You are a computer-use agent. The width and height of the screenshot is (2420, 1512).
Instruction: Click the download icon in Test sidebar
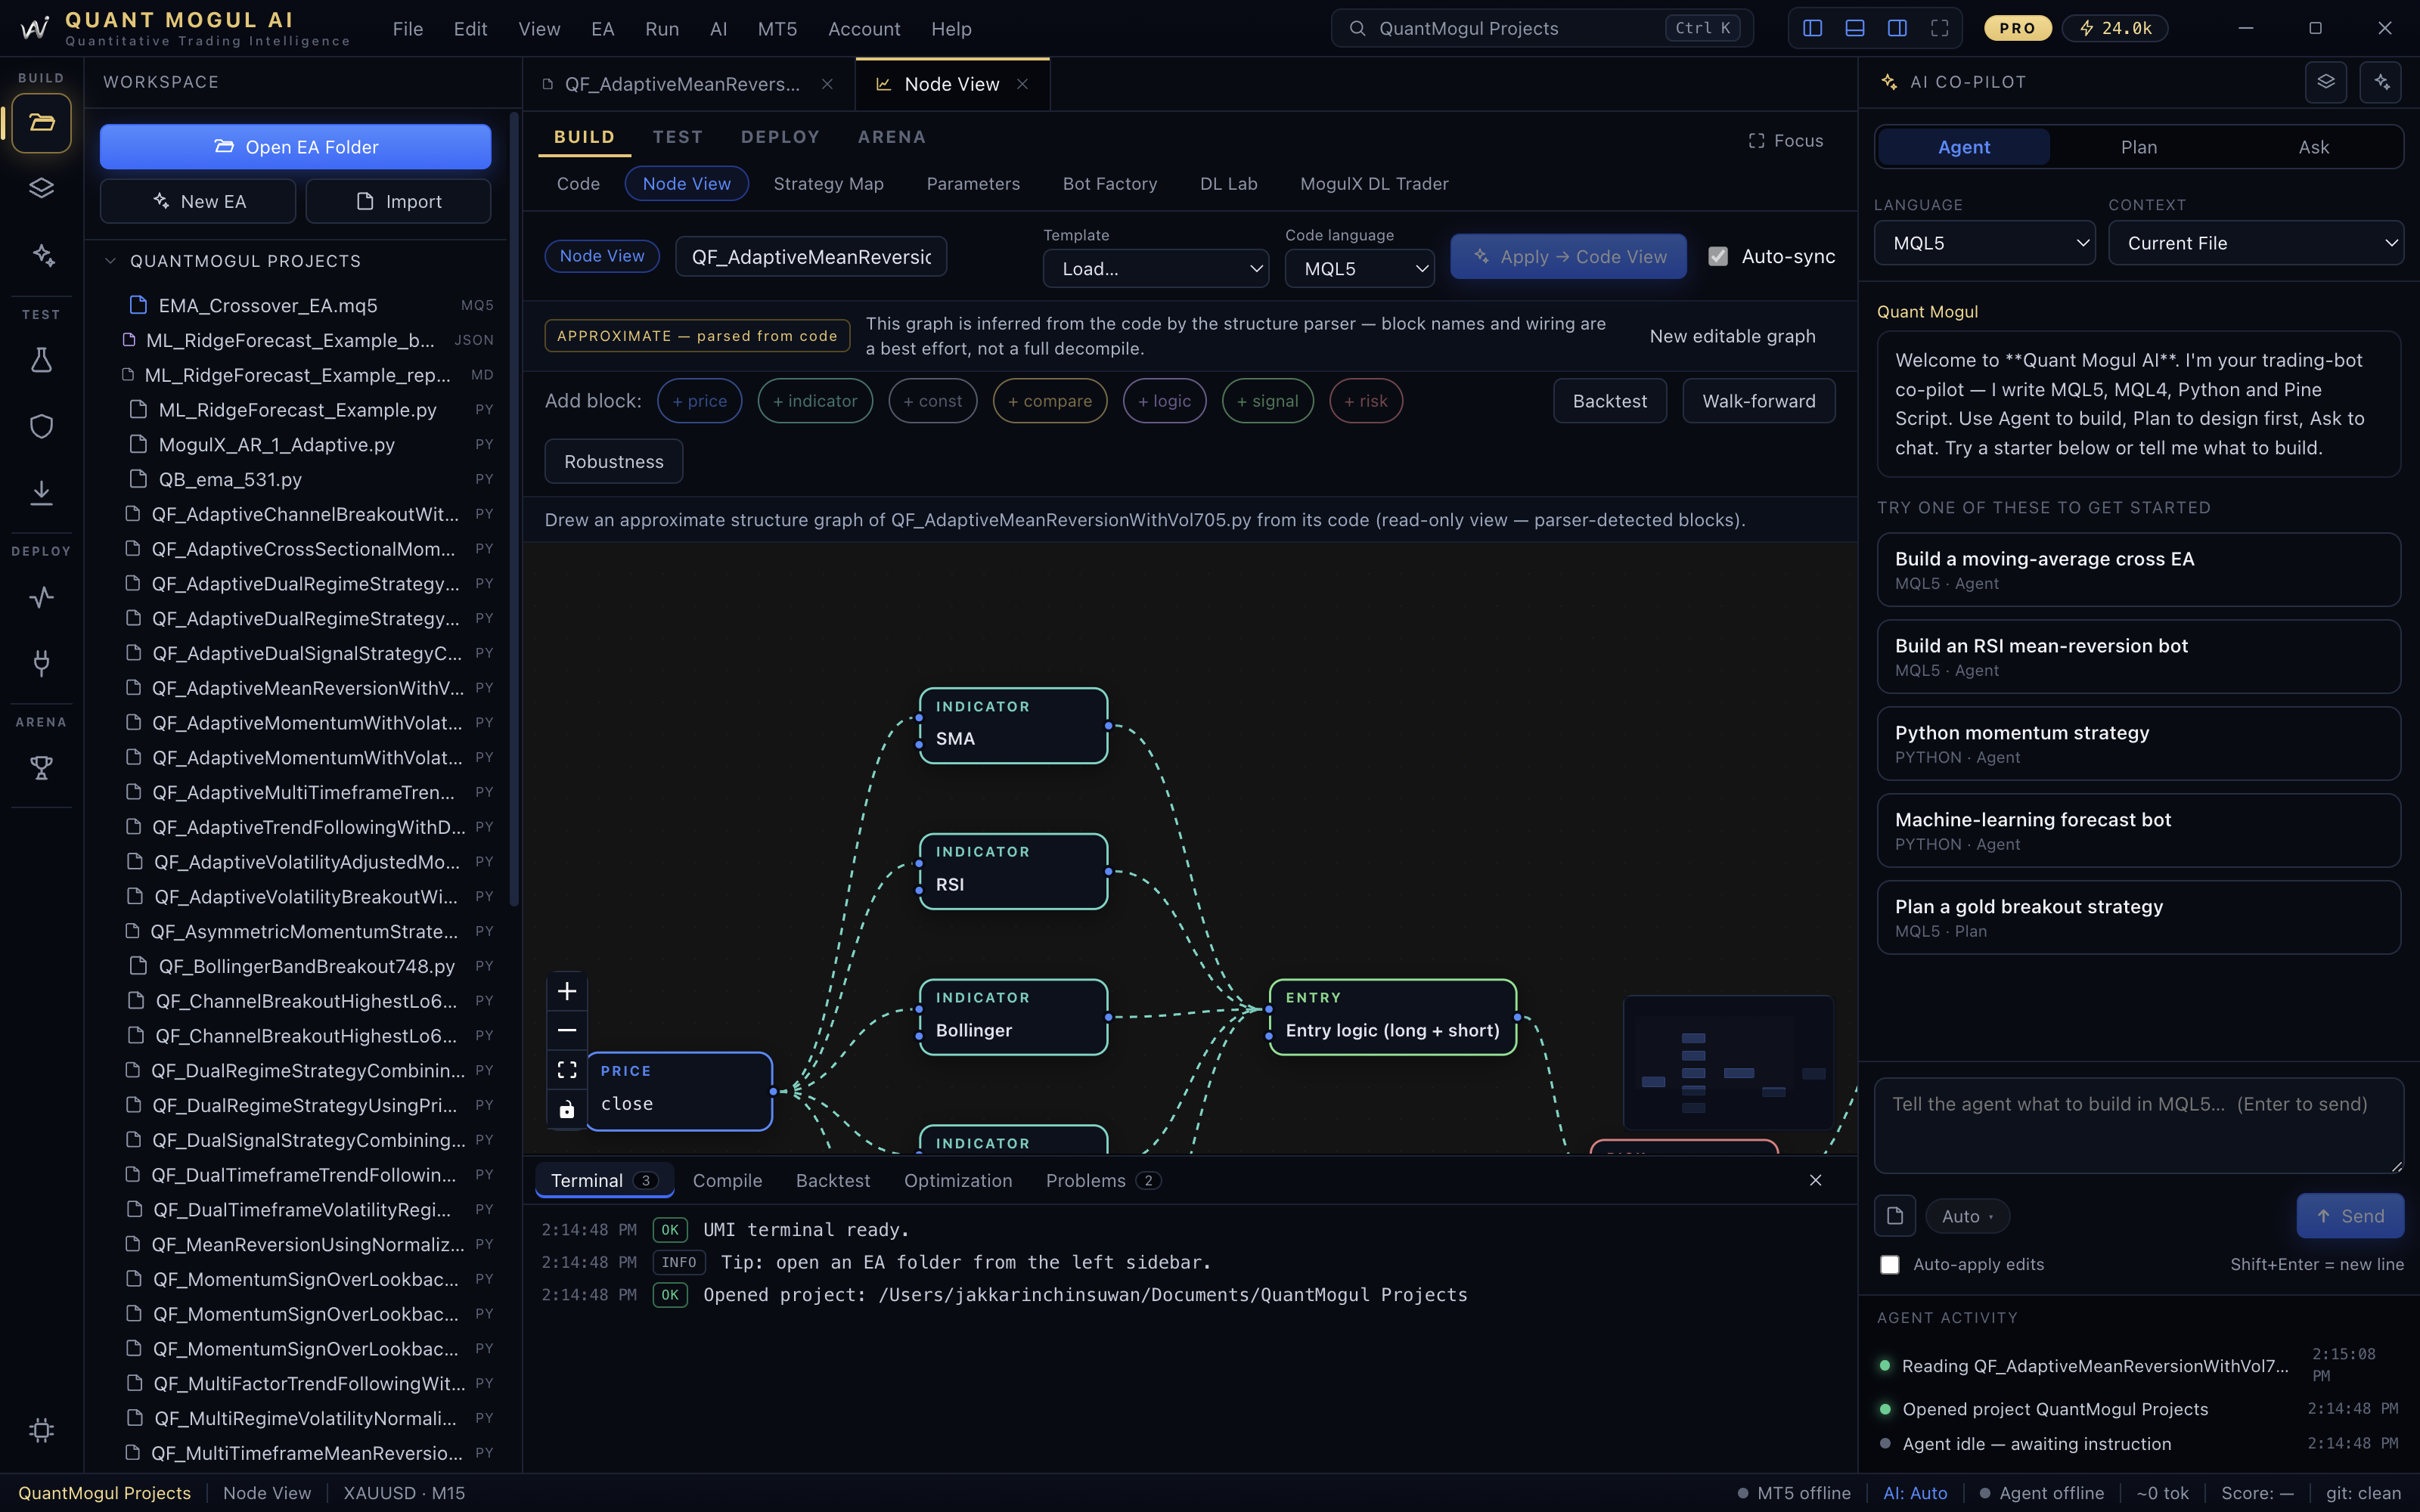click(41, 492)
